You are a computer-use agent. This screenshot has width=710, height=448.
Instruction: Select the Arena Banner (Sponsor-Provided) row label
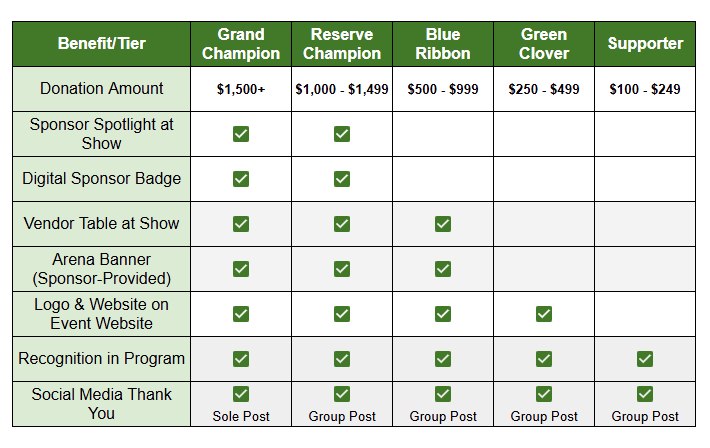[x=101, y=269]
